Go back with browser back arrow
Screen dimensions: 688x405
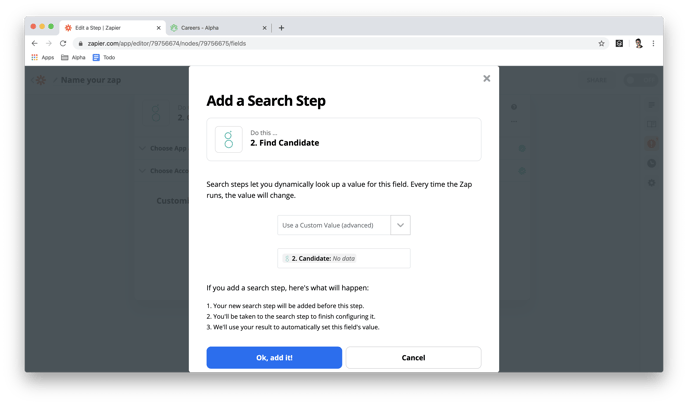(x=35, y=43)
